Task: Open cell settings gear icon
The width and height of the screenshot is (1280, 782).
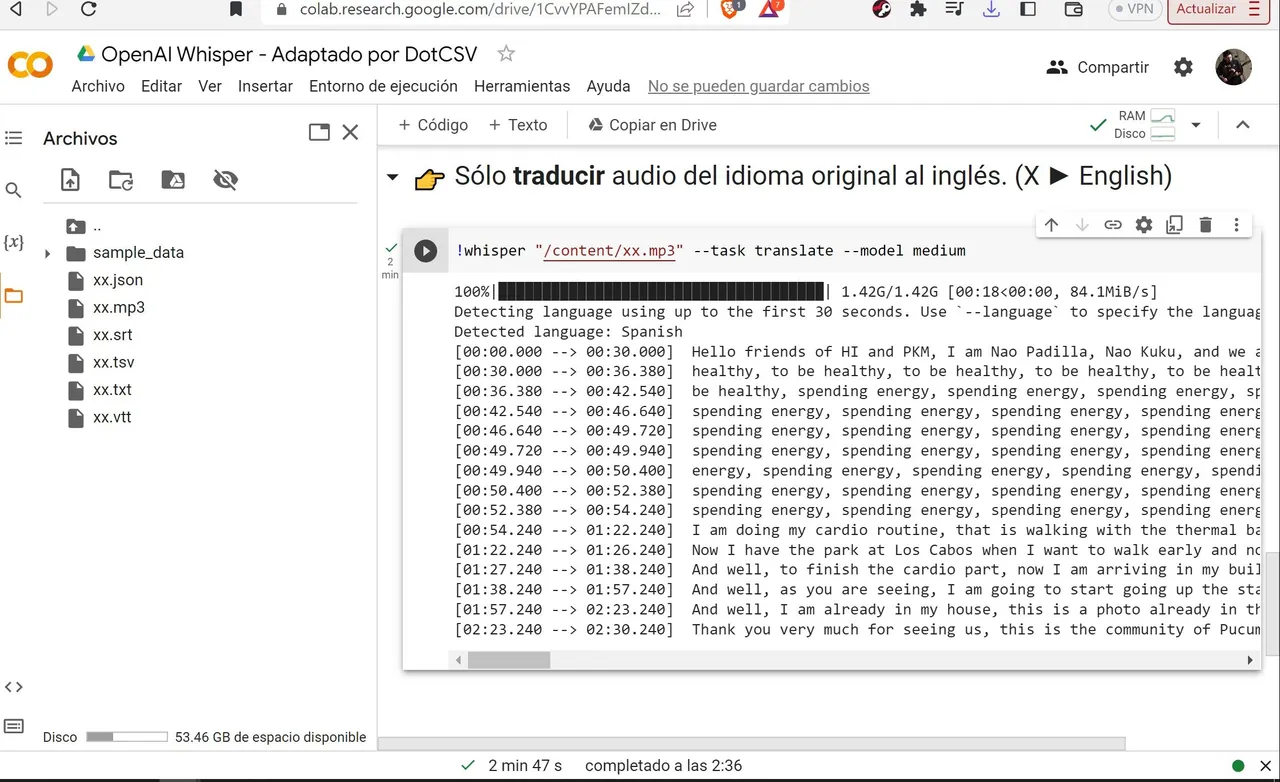Action: pyautogui.click(x=1144, y=225)
